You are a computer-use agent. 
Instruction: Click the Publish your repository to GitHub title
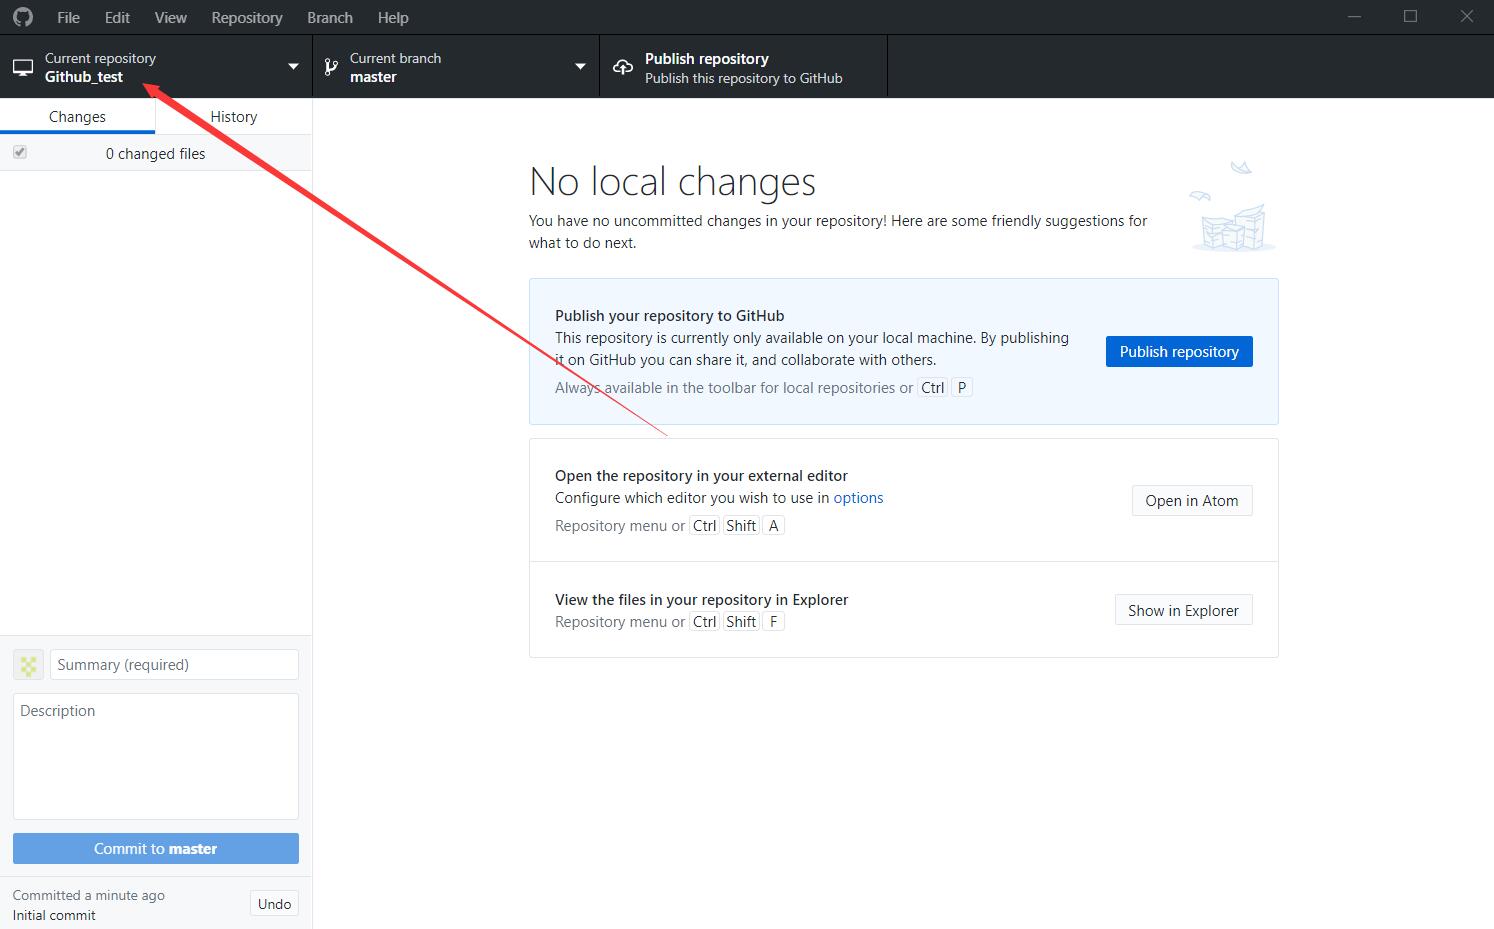[x=669, y=315]
